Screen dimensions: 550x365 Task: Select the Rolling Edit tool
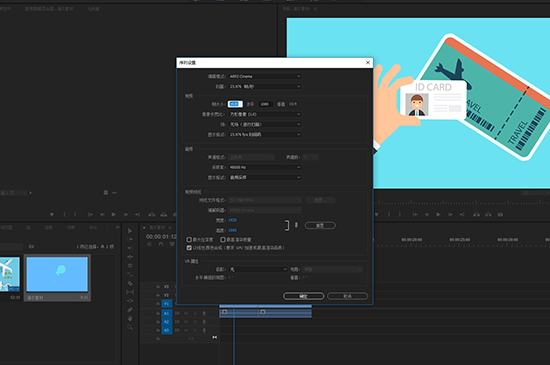[130, 265]
